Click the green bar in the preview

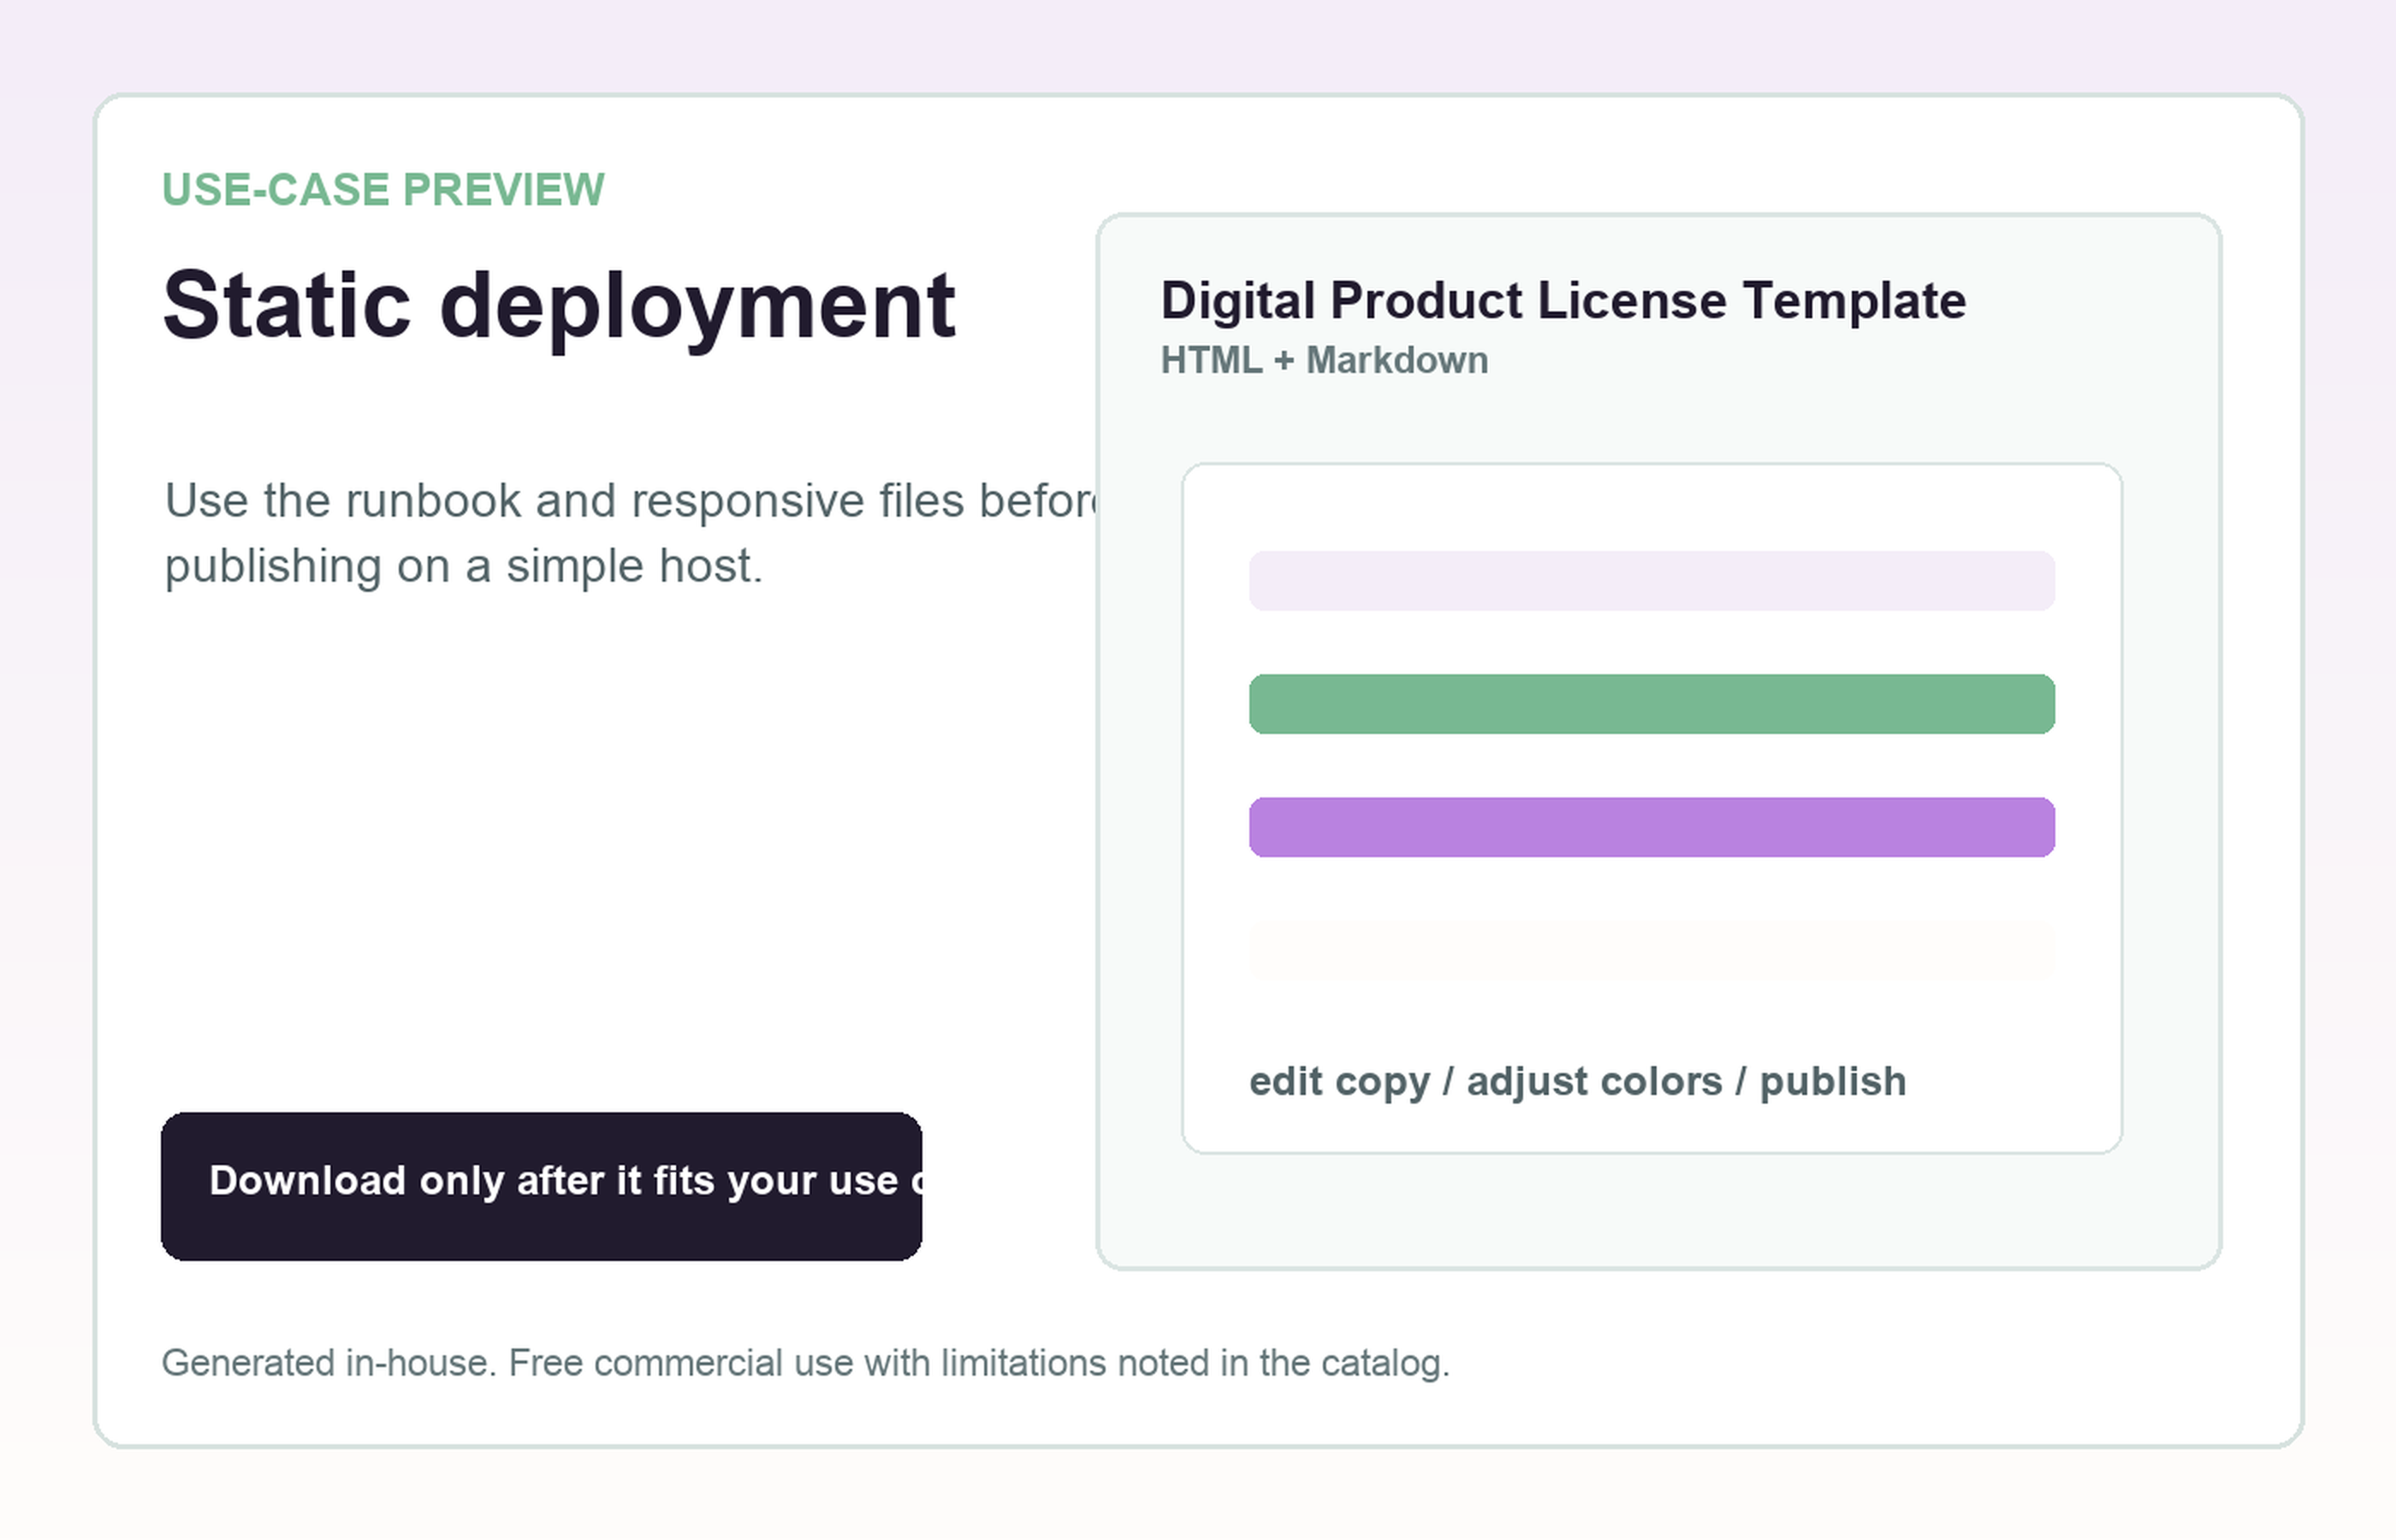pos(1652,704)
